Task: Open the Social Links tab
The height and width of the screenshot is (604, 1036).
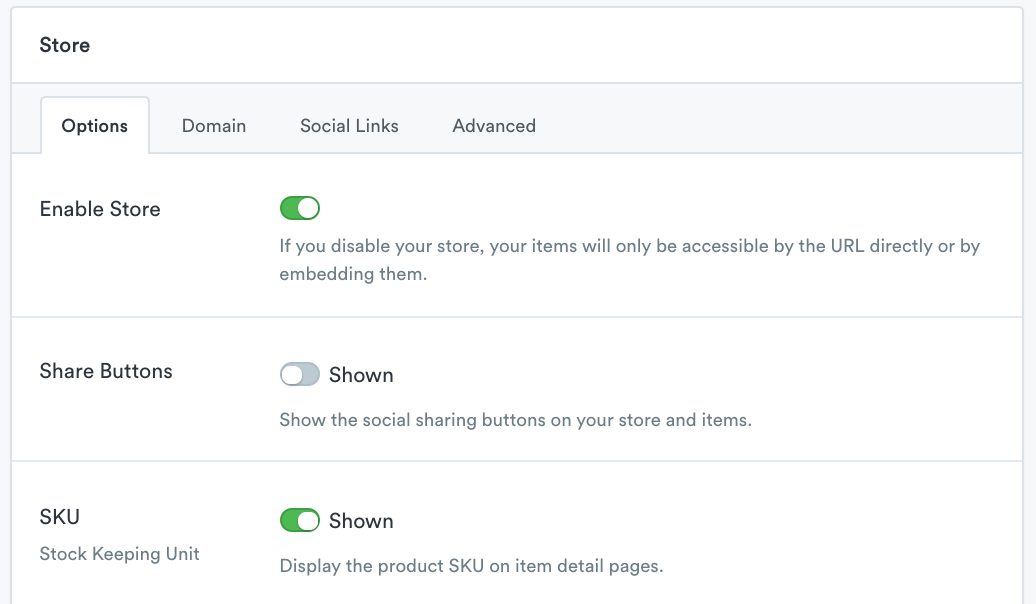Action: click(349, 126)
